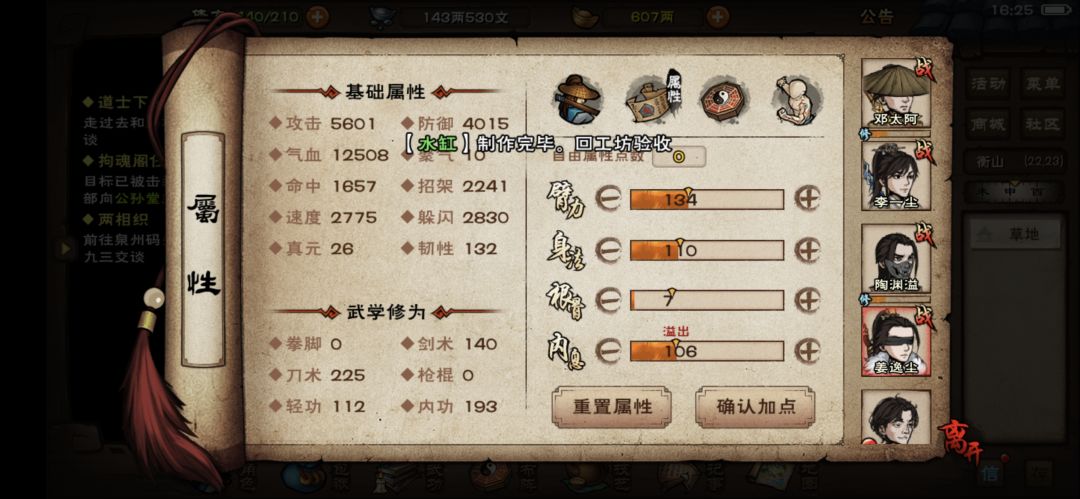The width and height of the screenshot is (1080, 499).
Task: Add silver with the plus icon beside 607两
Action: click(x=718, y=17)
